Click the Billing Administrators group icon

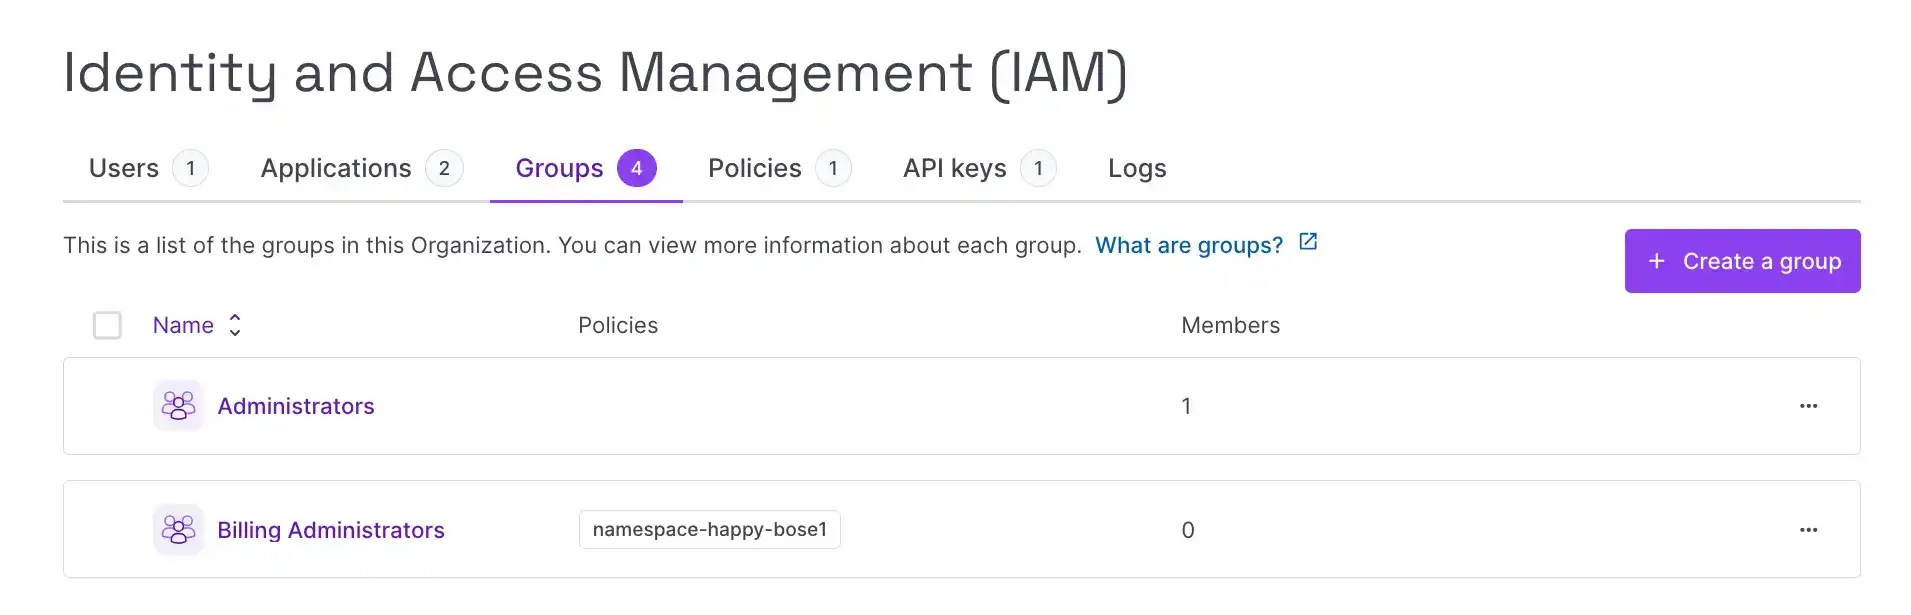tap(179, 530)
